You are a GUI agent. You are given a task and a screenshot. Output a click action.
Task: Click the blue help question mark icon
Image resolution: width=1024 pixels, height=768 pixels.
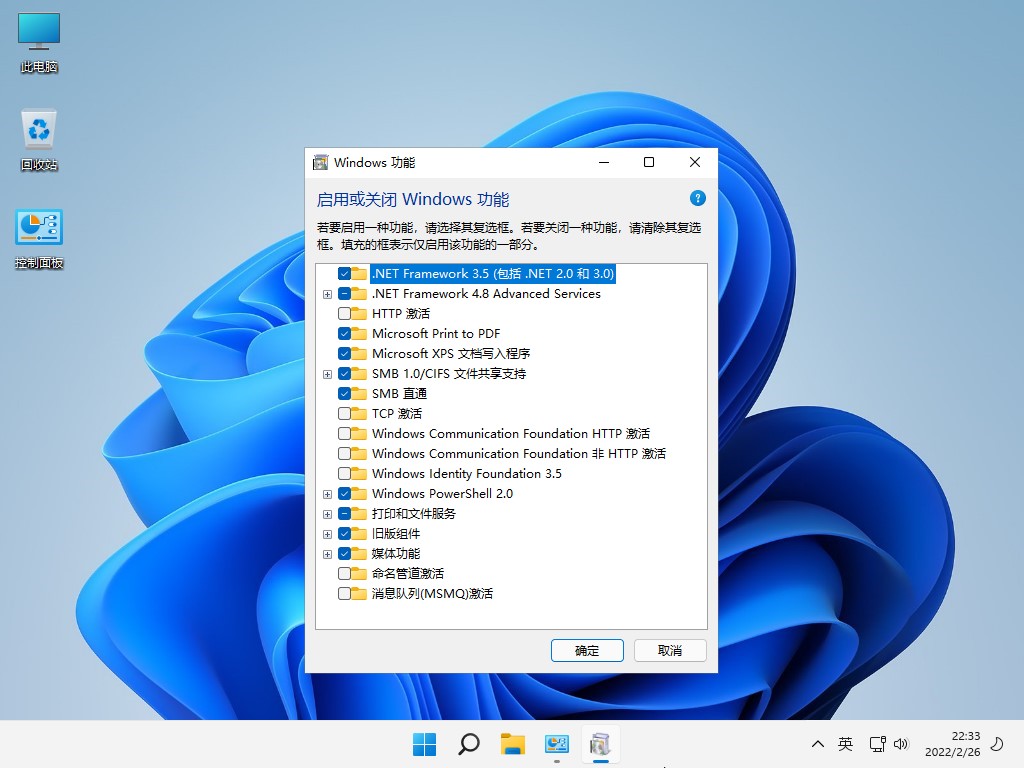pyautogui.click(x=698, y=198)
